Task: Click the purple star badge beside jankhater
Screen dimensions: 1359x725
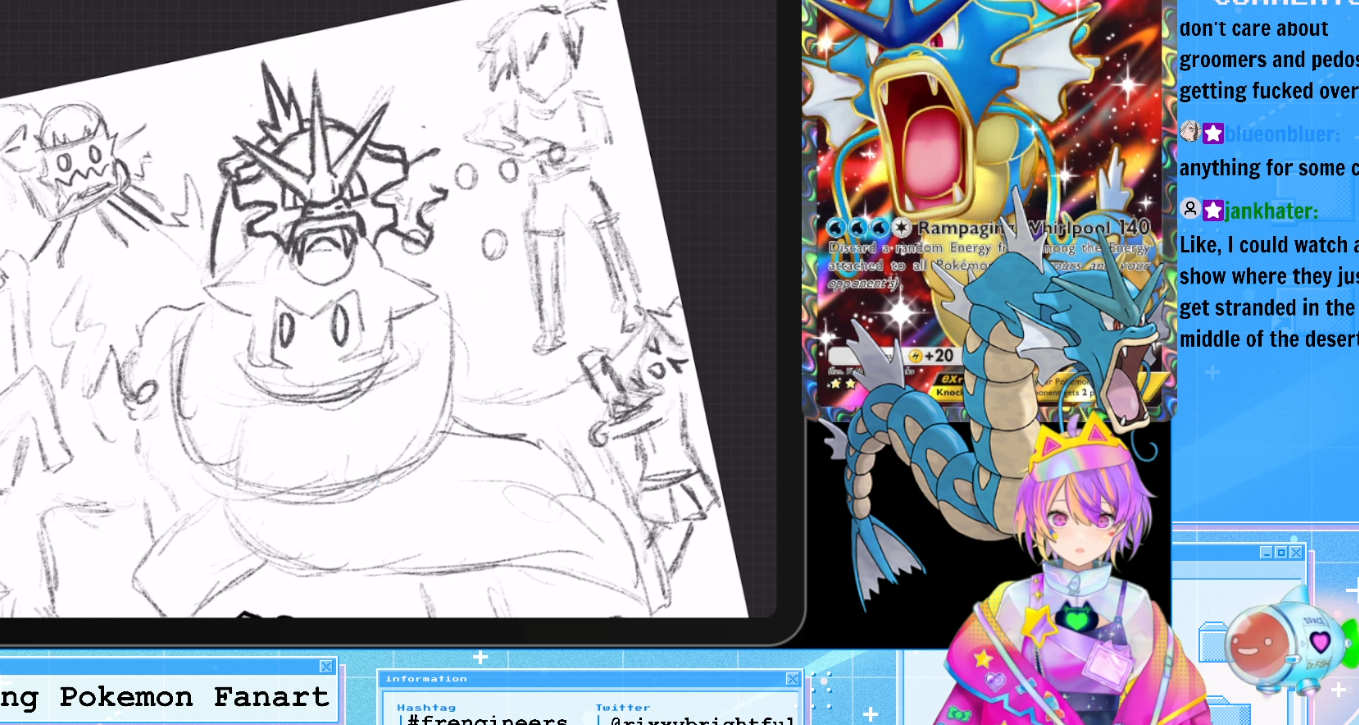Action: 1213,210
